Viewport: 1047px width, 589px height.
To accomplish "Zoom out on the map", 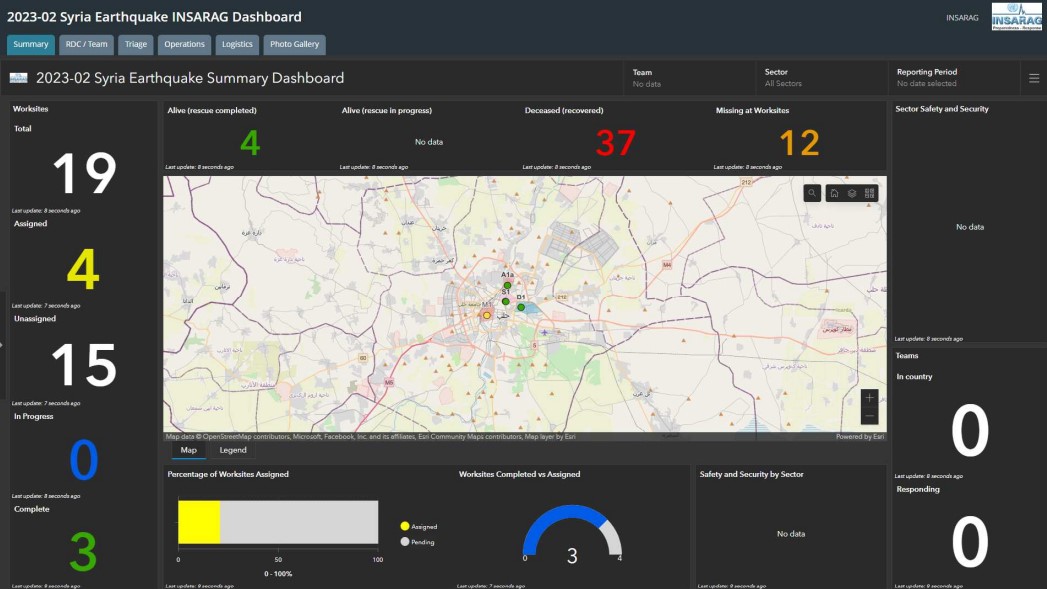I will (x=869, y=416).
